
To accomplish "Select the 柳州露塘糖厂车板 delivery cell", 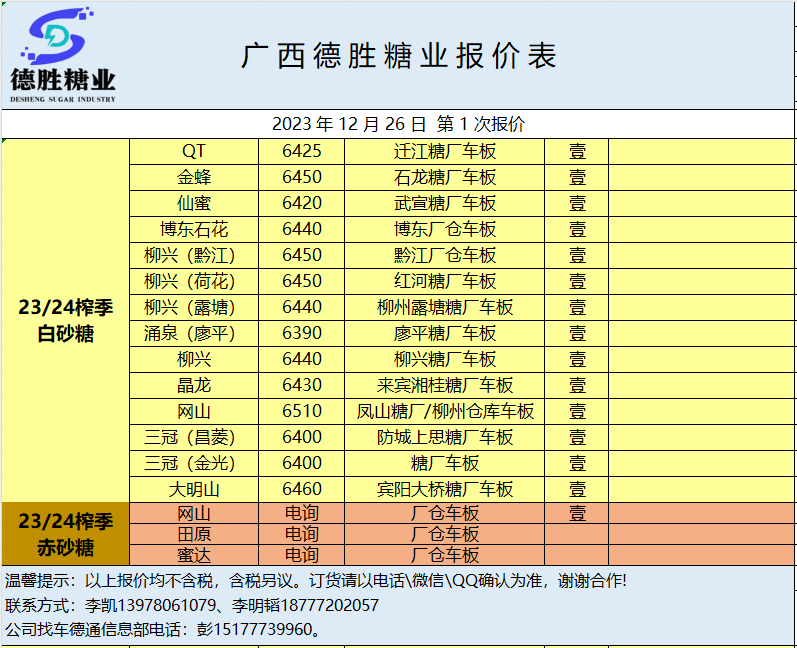I will (x=445, y=308).
